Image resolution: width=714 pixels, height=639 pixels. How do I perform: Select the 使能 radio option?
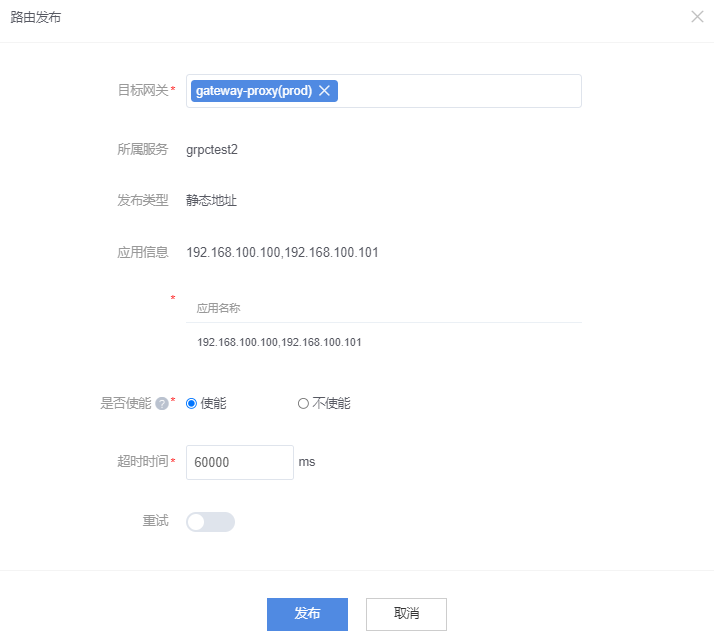[x=192, y=404]
